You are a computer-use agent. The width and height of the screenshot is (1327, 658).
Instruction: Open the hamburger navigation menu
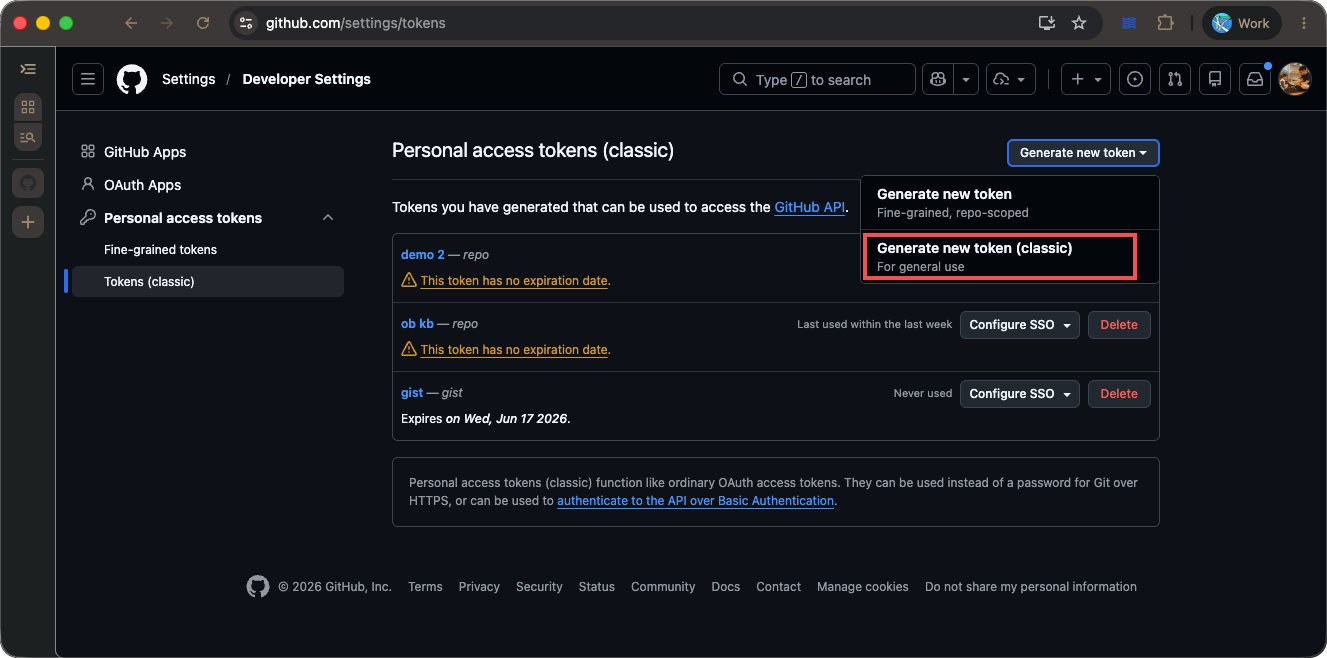(x=88, y=79)
